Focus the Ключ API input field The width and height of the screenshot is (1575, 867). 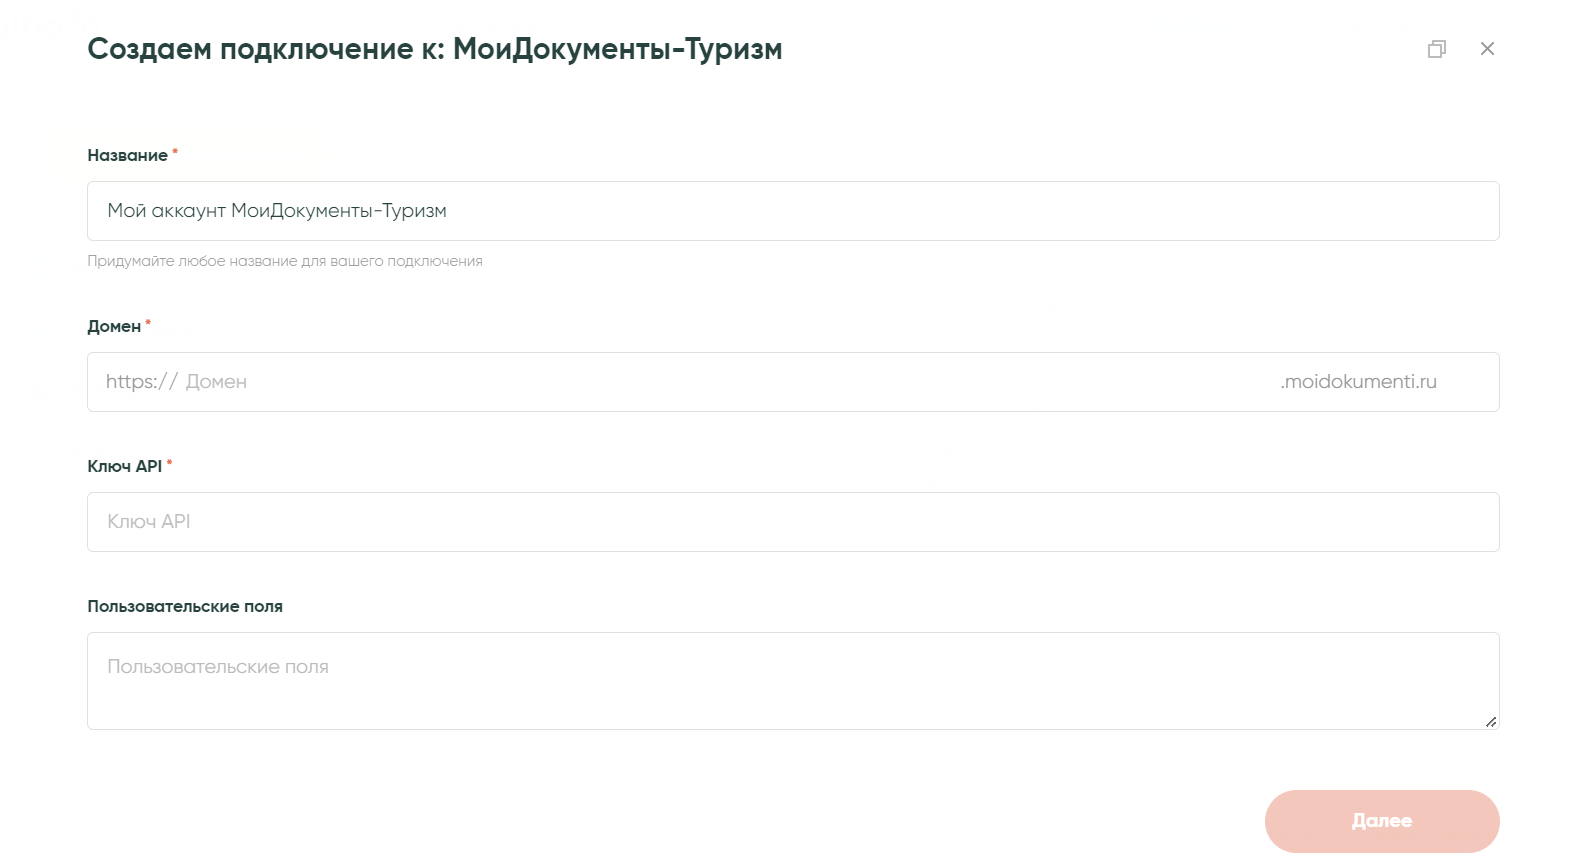point(792,522)
